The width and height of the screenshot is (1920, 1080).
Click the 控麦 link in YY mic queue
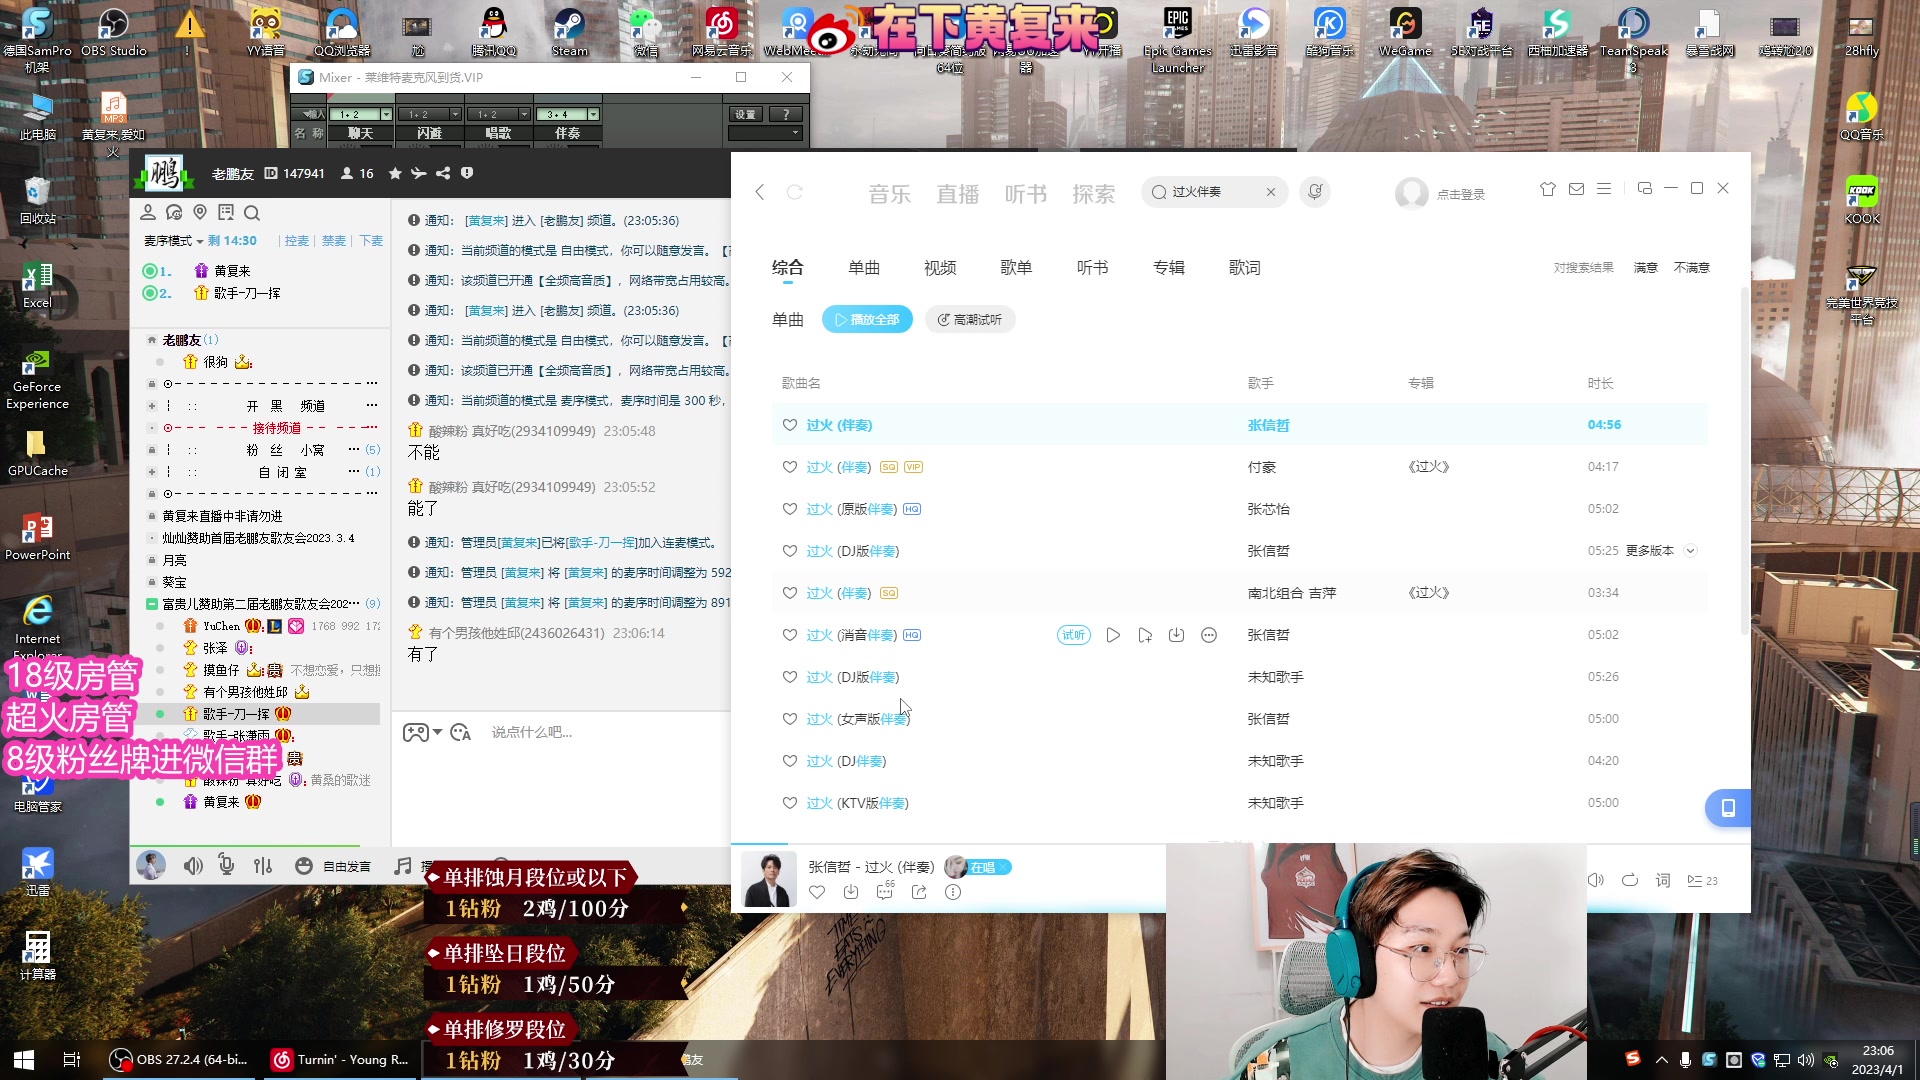click(297, 241)
